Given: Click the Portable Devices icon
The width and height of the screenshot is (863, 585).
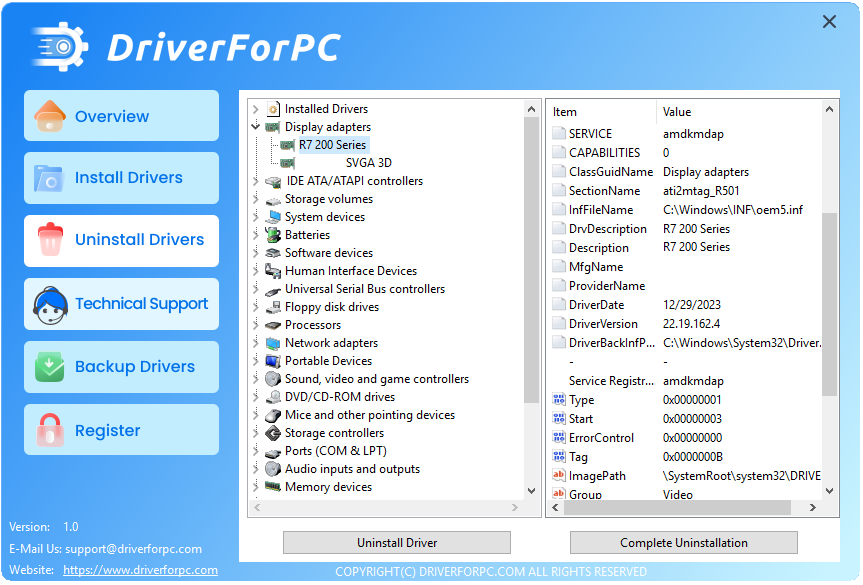Looking at the screenshot, I should pos(273,361).
